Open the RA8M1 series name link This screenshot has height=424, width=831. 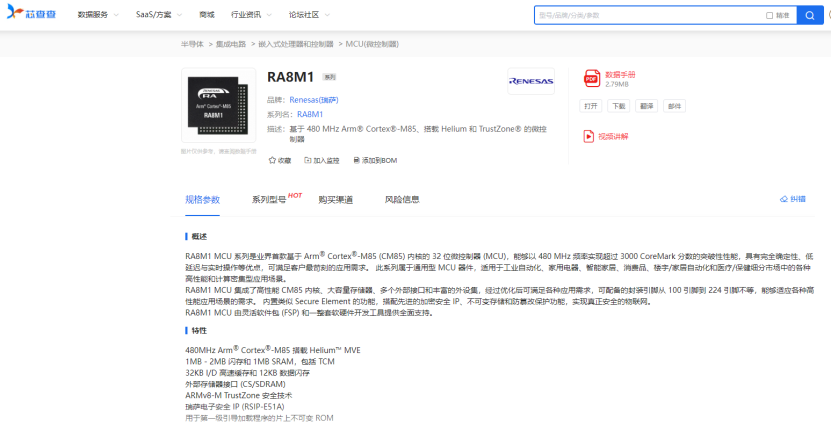pos(310,114)
